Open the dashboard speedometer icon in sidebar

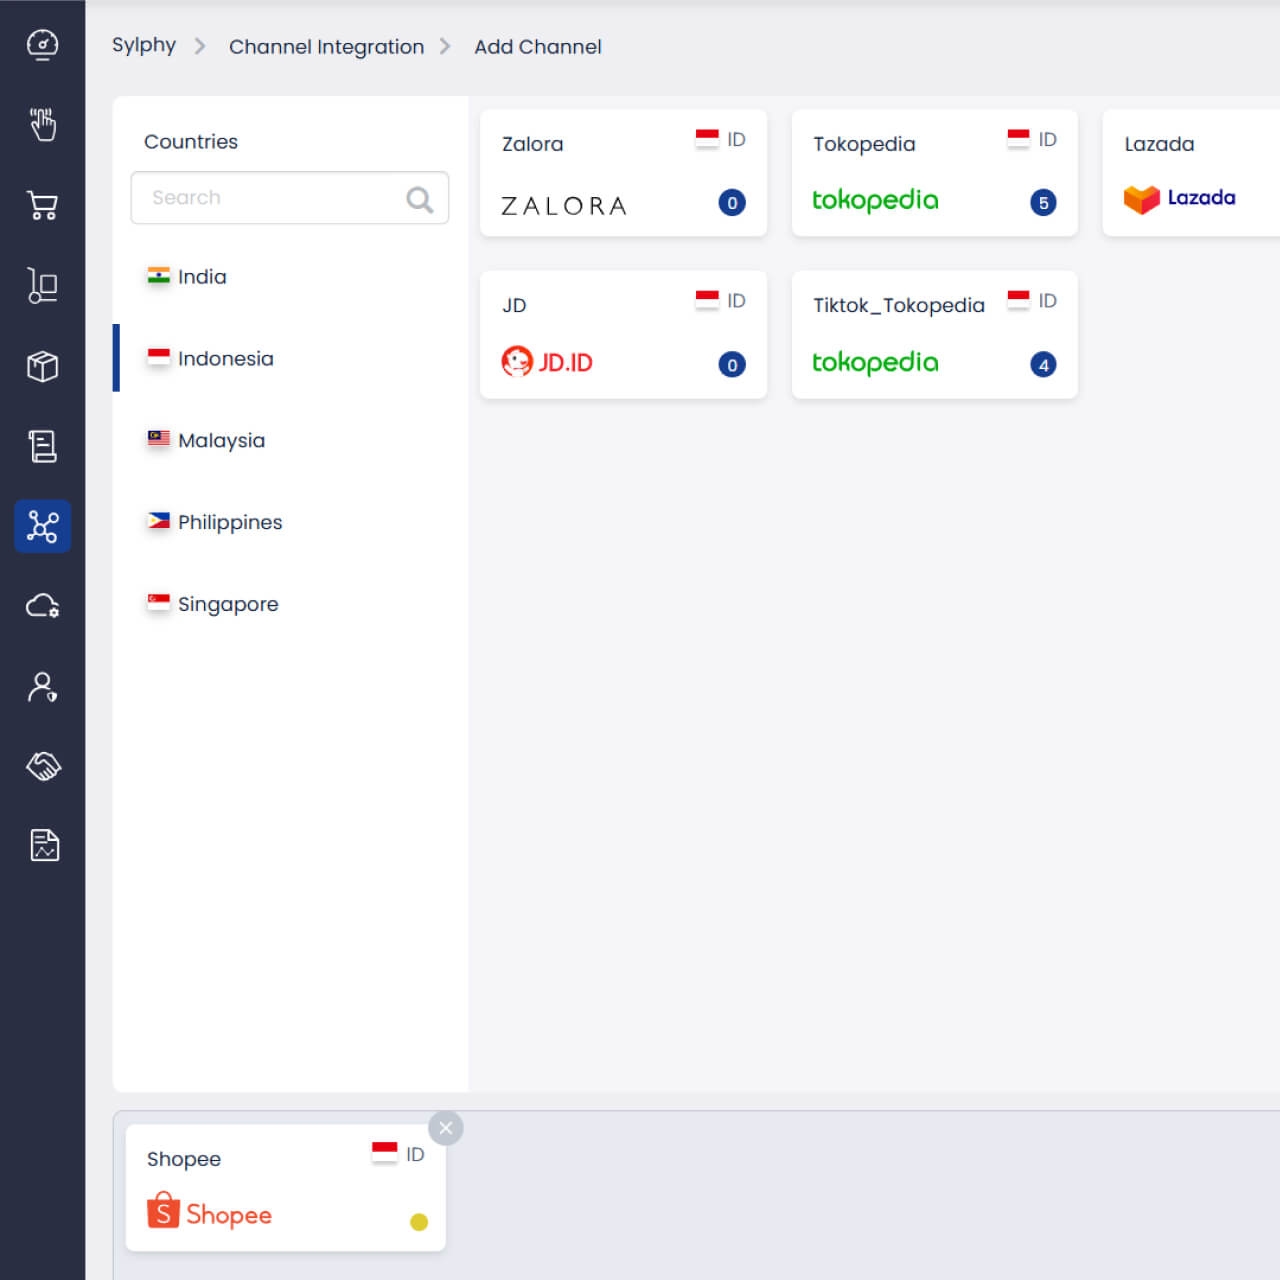pos(42,45)
